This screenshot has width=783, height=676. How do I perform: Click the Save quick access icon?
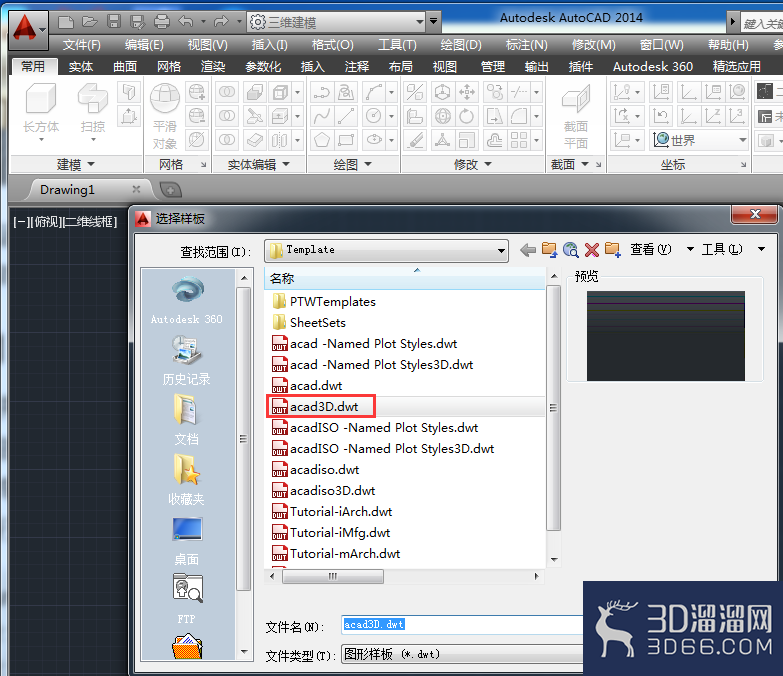point(114,21)
